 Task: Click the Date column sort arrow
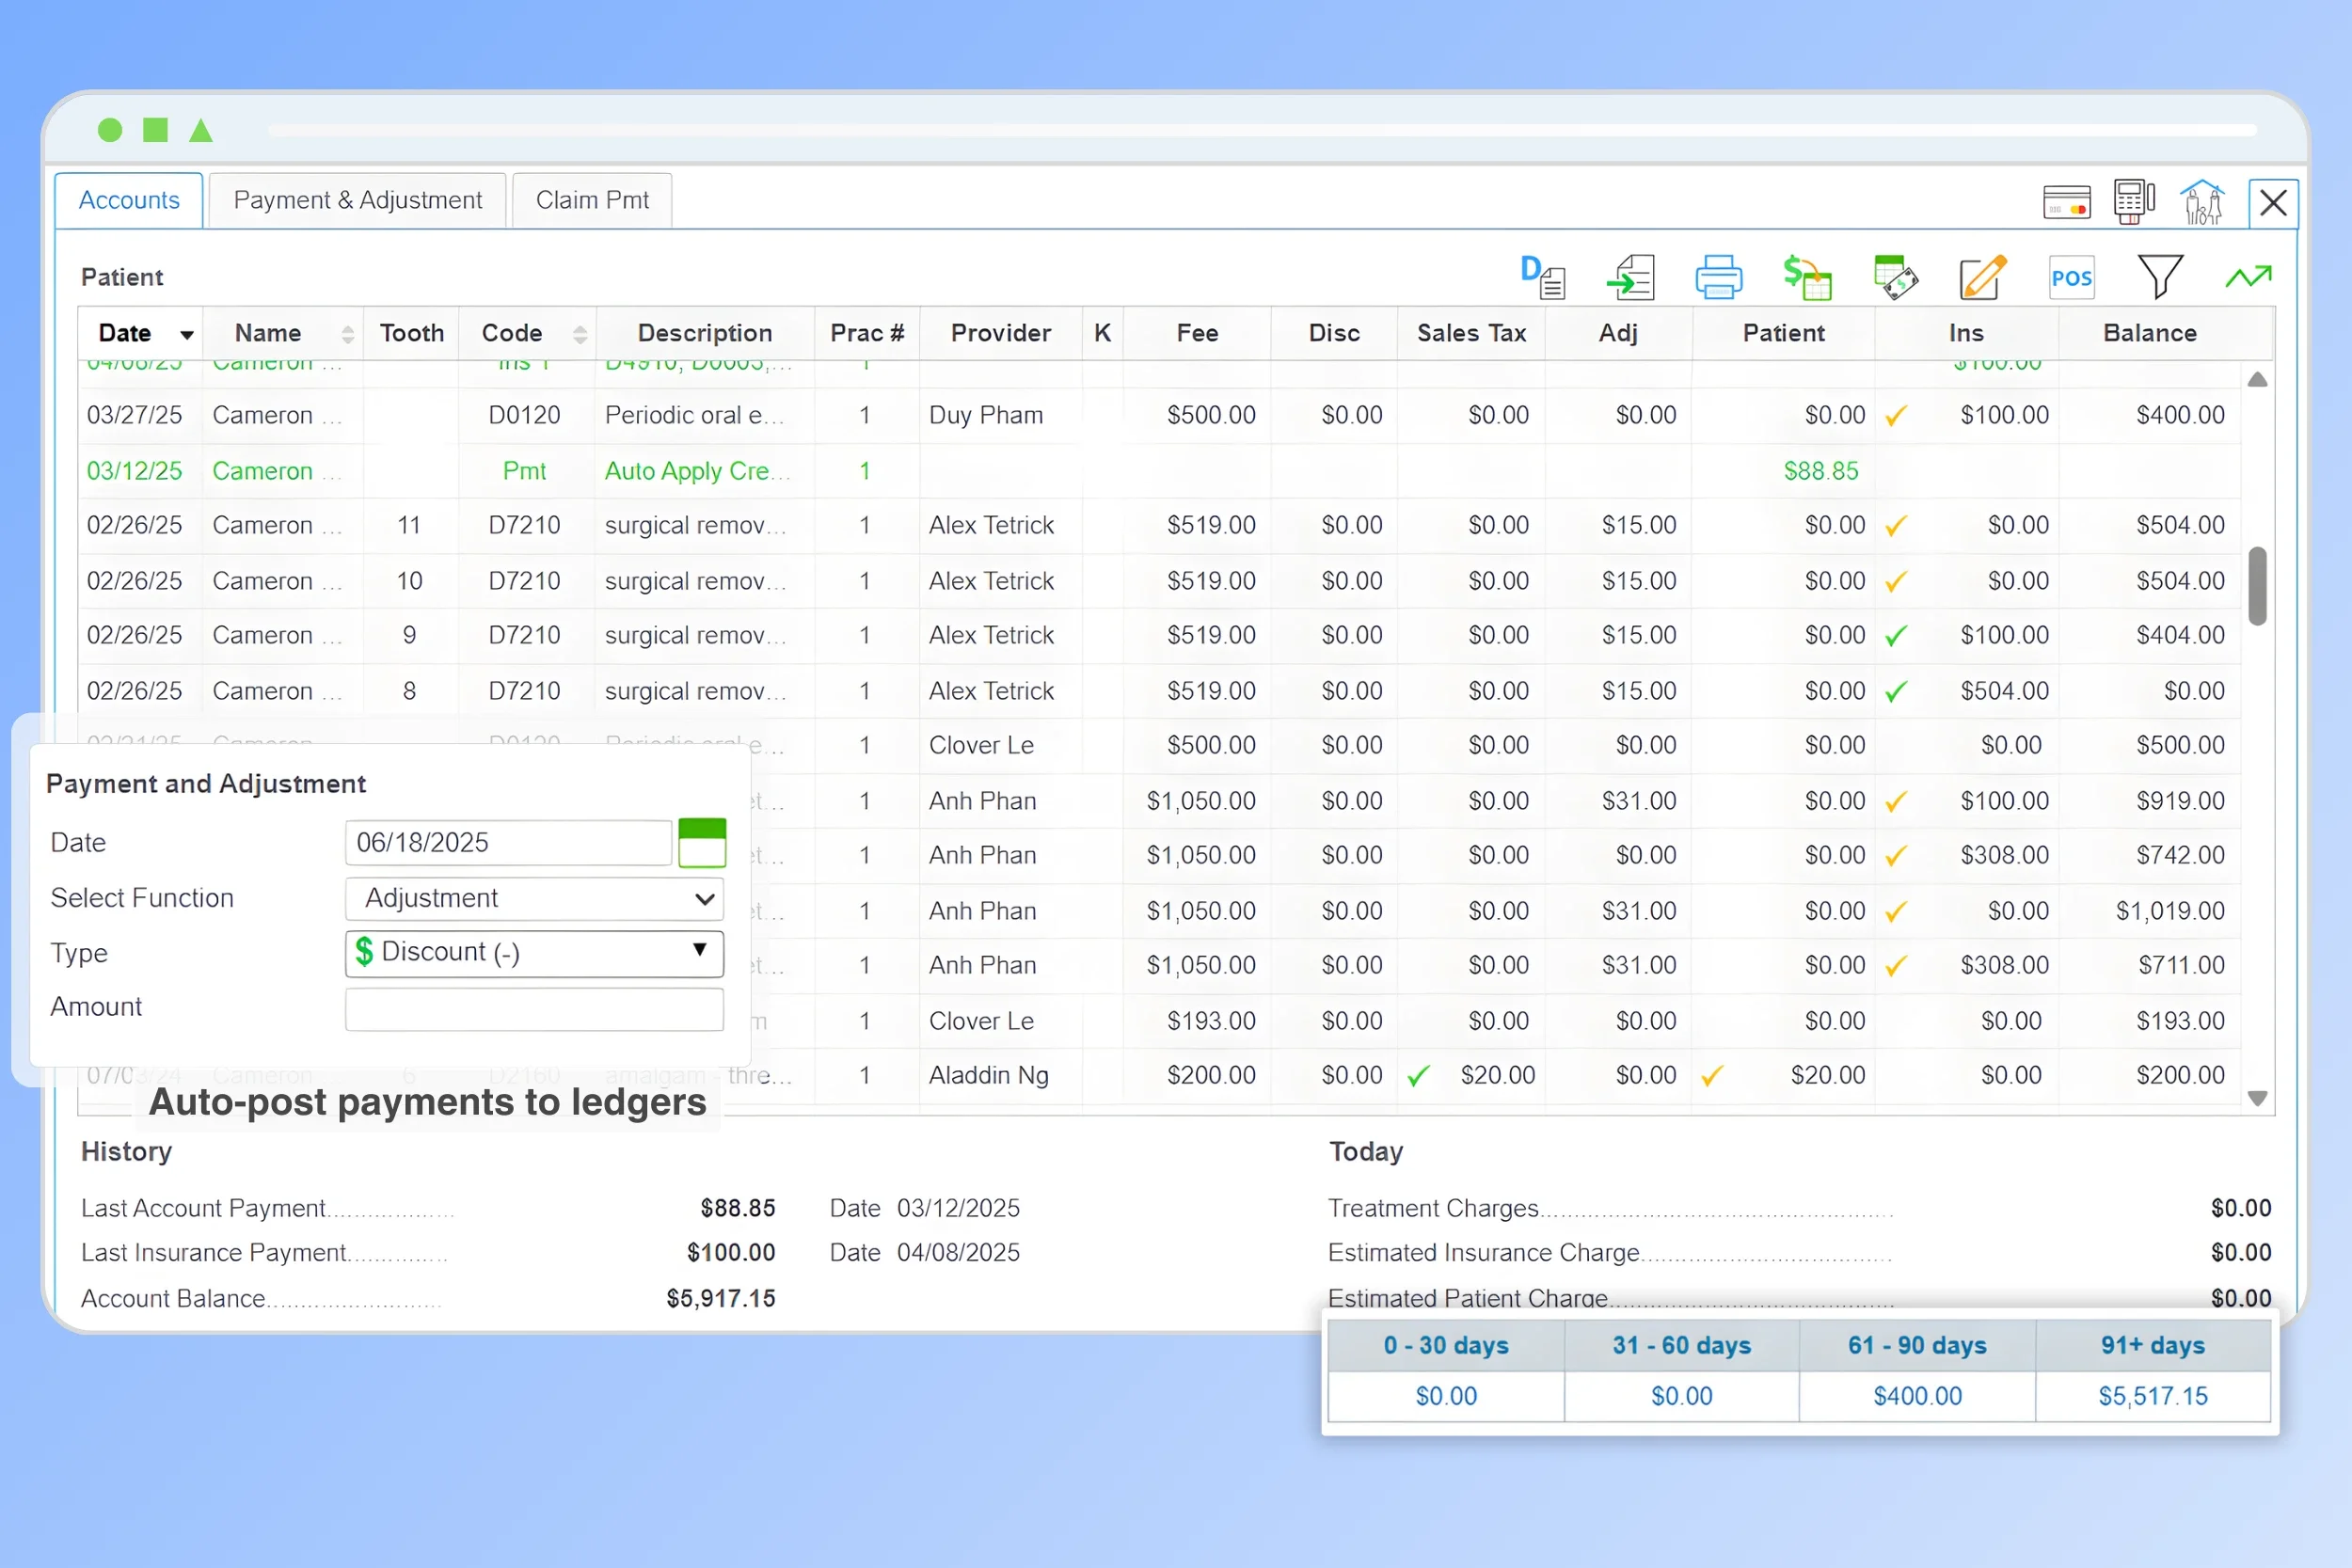coord(186,335)
